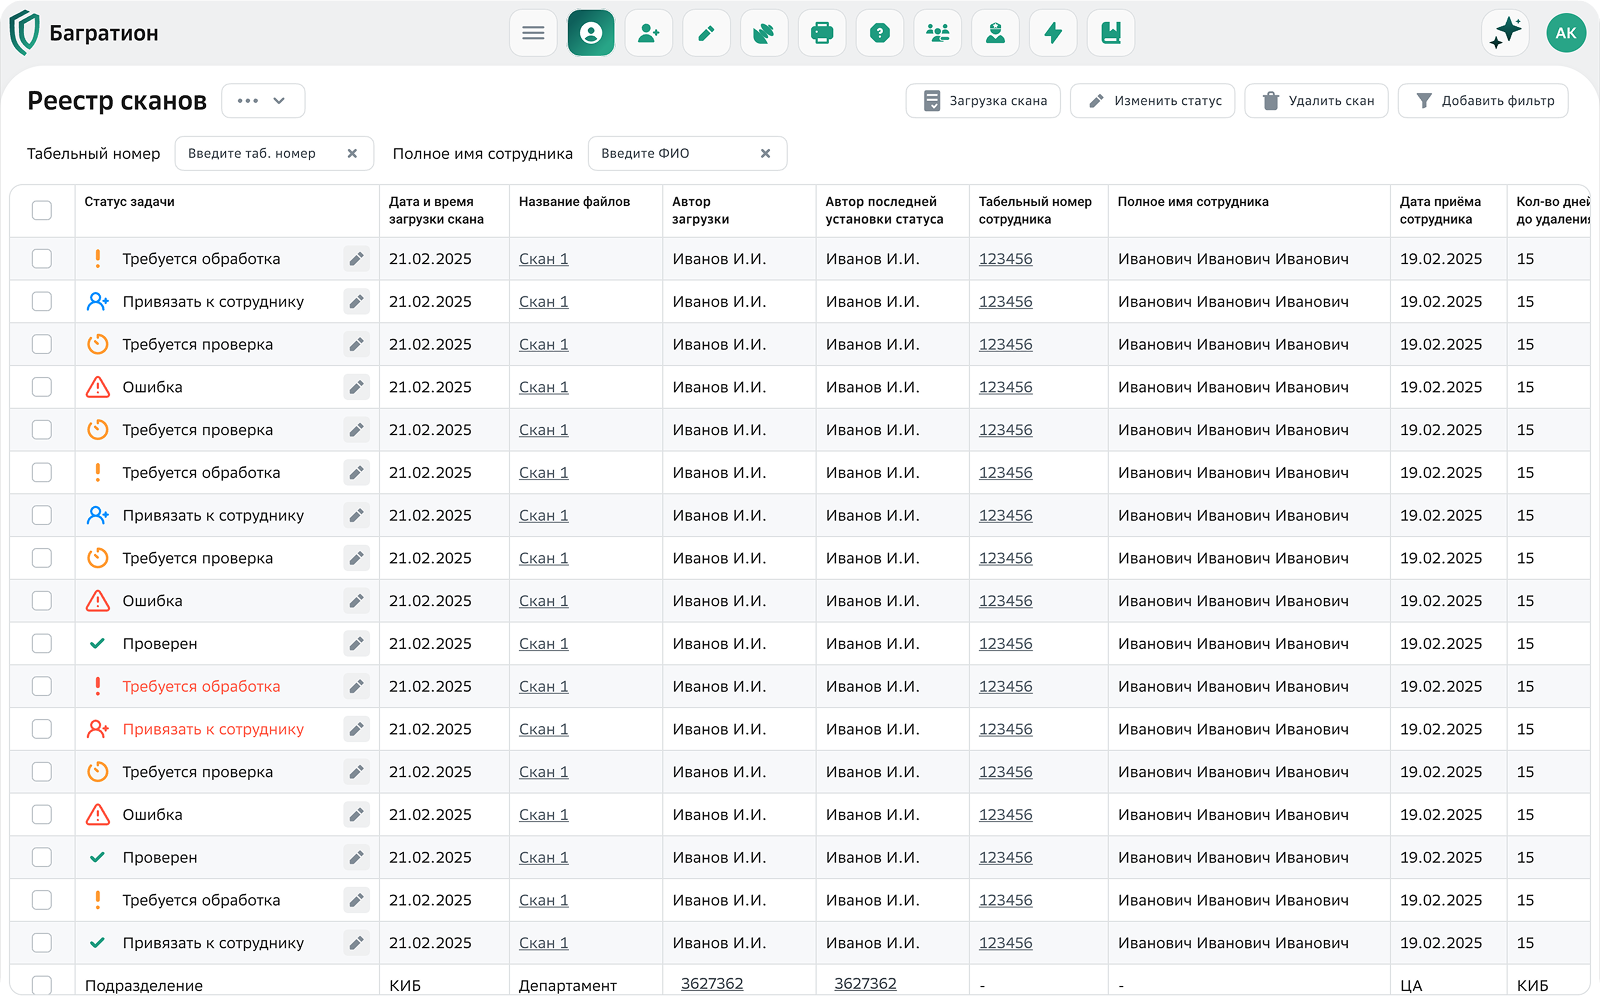Clear the Введите ФИО field with X
Image resolution: width=1600 pixels, height=1001 pixels.
pos(766,154)
